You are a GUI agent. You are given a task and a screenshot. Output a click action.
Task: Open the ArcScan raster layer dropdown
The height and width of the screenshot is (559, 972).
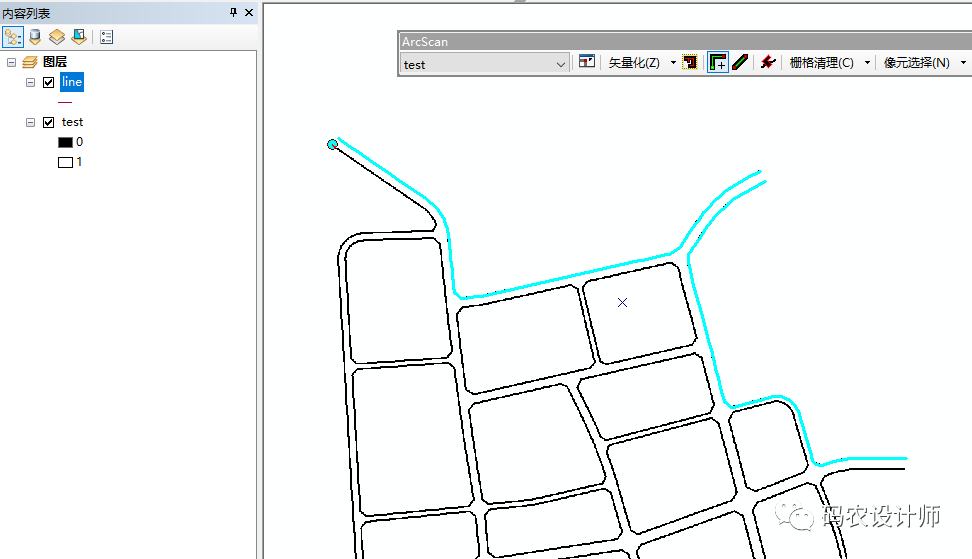click(x=561, y=64)
